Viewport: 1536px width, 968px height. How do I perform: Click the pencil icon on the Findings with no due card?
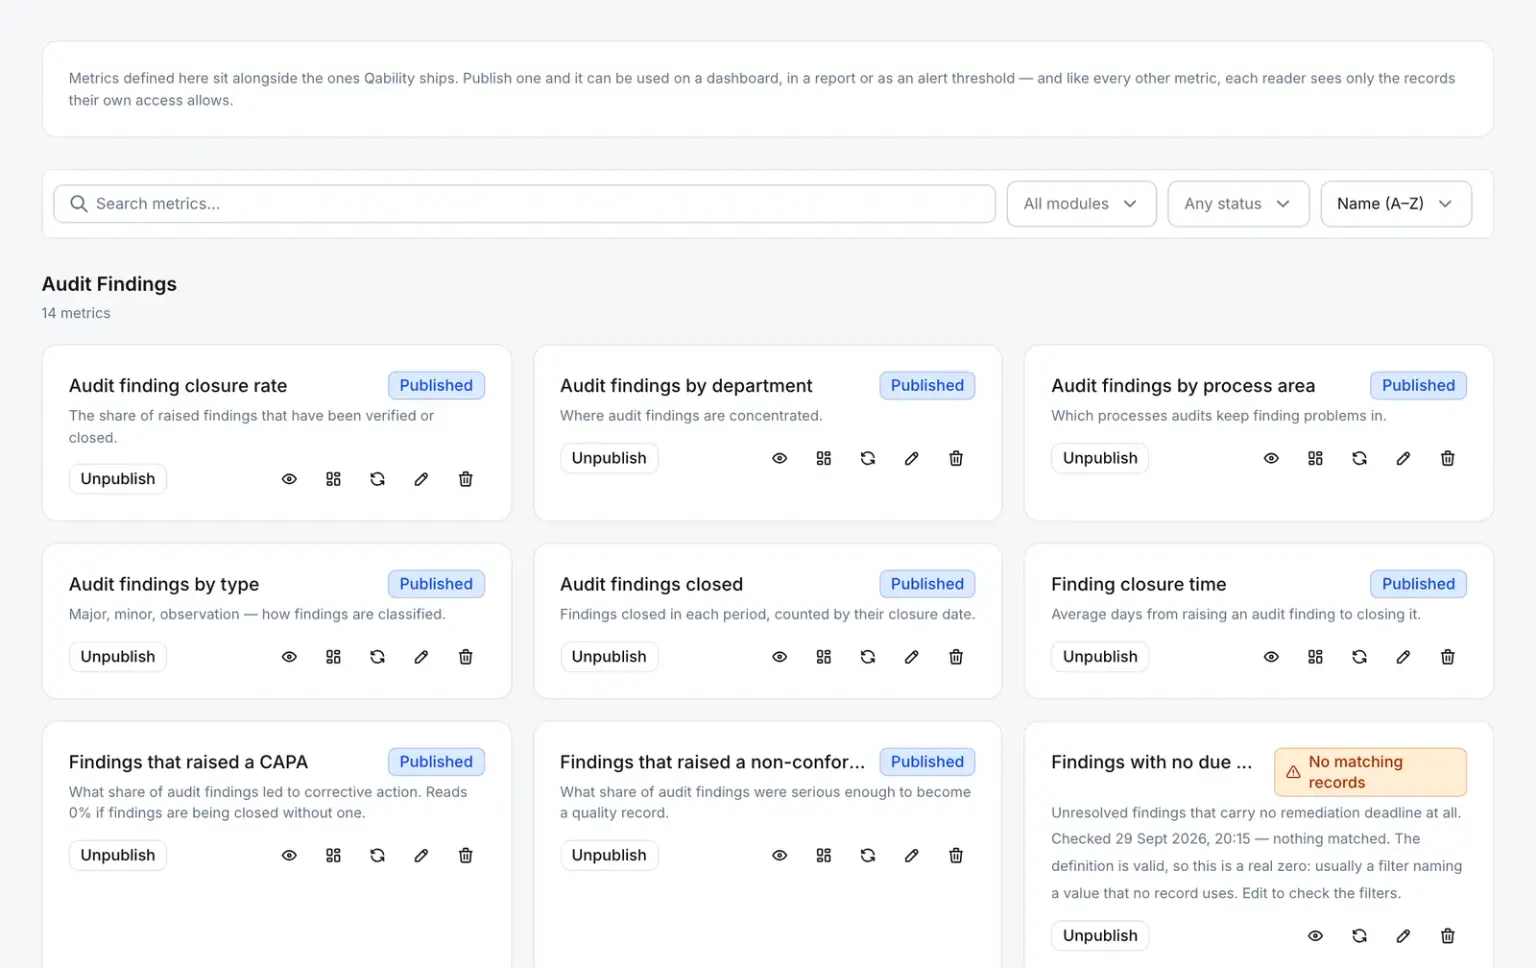[1403, 936]
